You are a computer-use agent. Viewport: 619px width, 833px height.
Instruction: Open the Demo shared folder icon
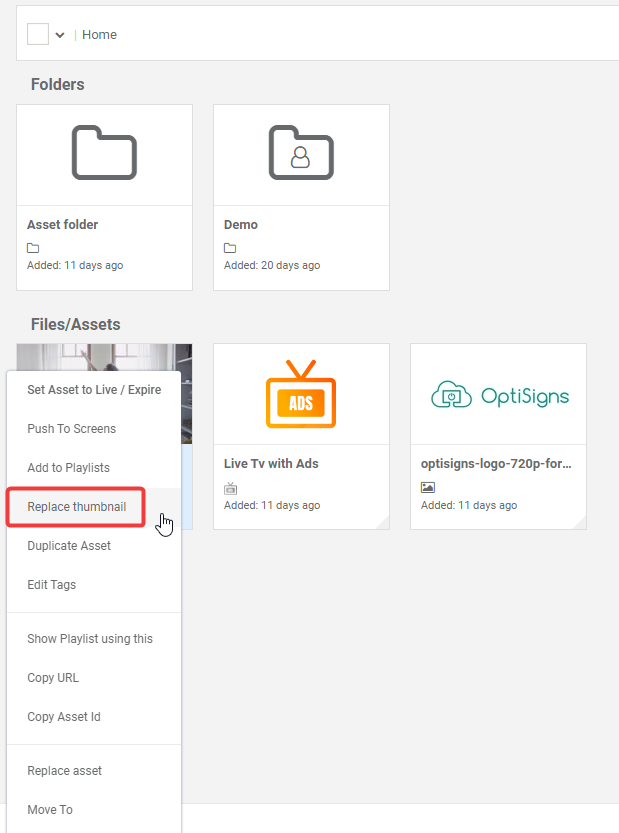click(301, 153)
